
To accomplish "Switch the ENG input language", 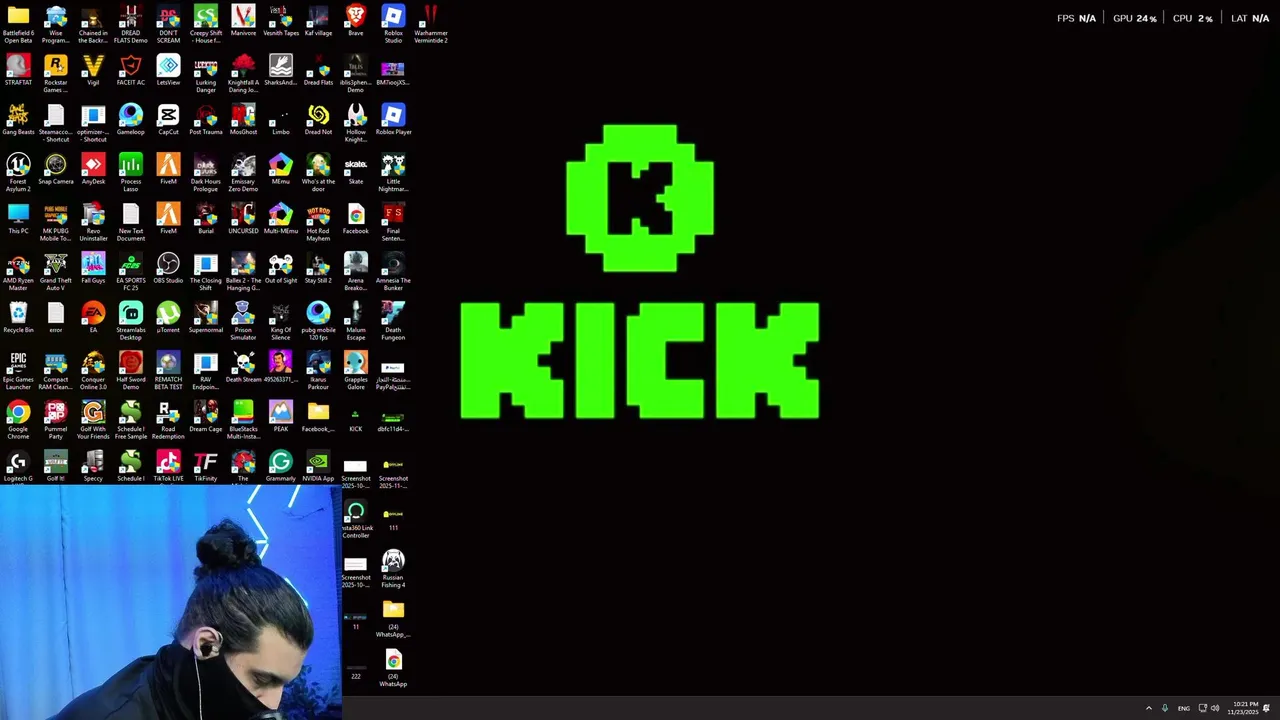I will pos(1184,708).
